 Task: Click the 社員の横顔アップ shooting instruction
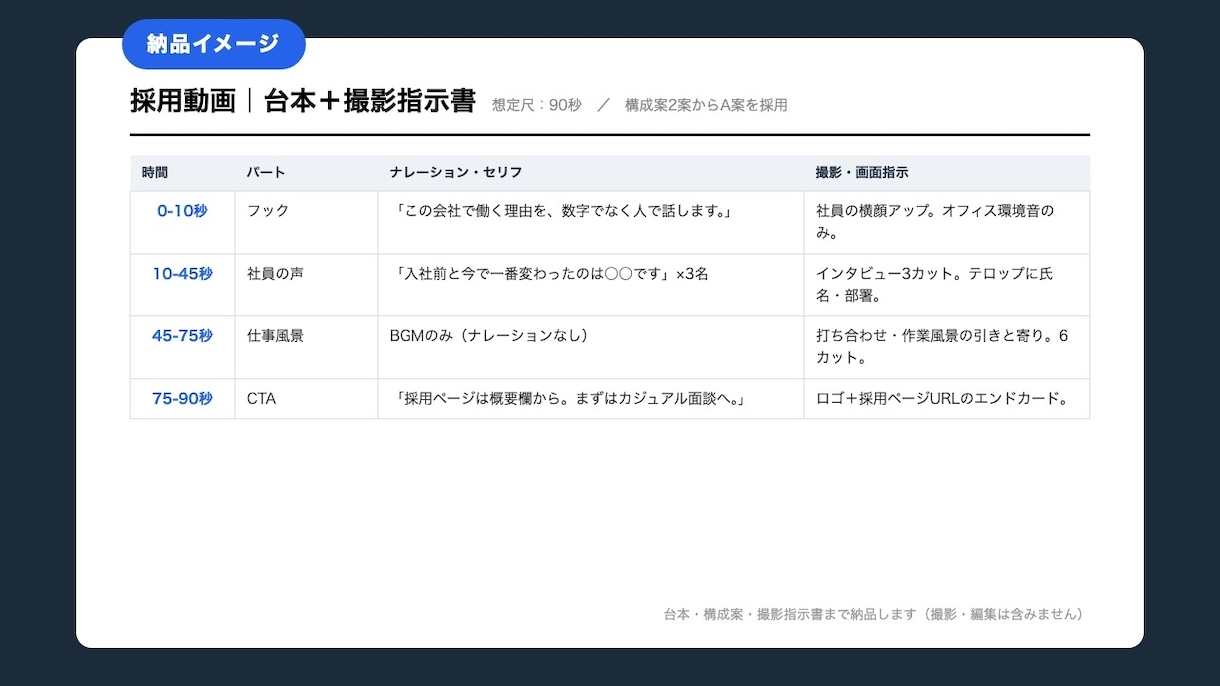click(x=947, y=222)
